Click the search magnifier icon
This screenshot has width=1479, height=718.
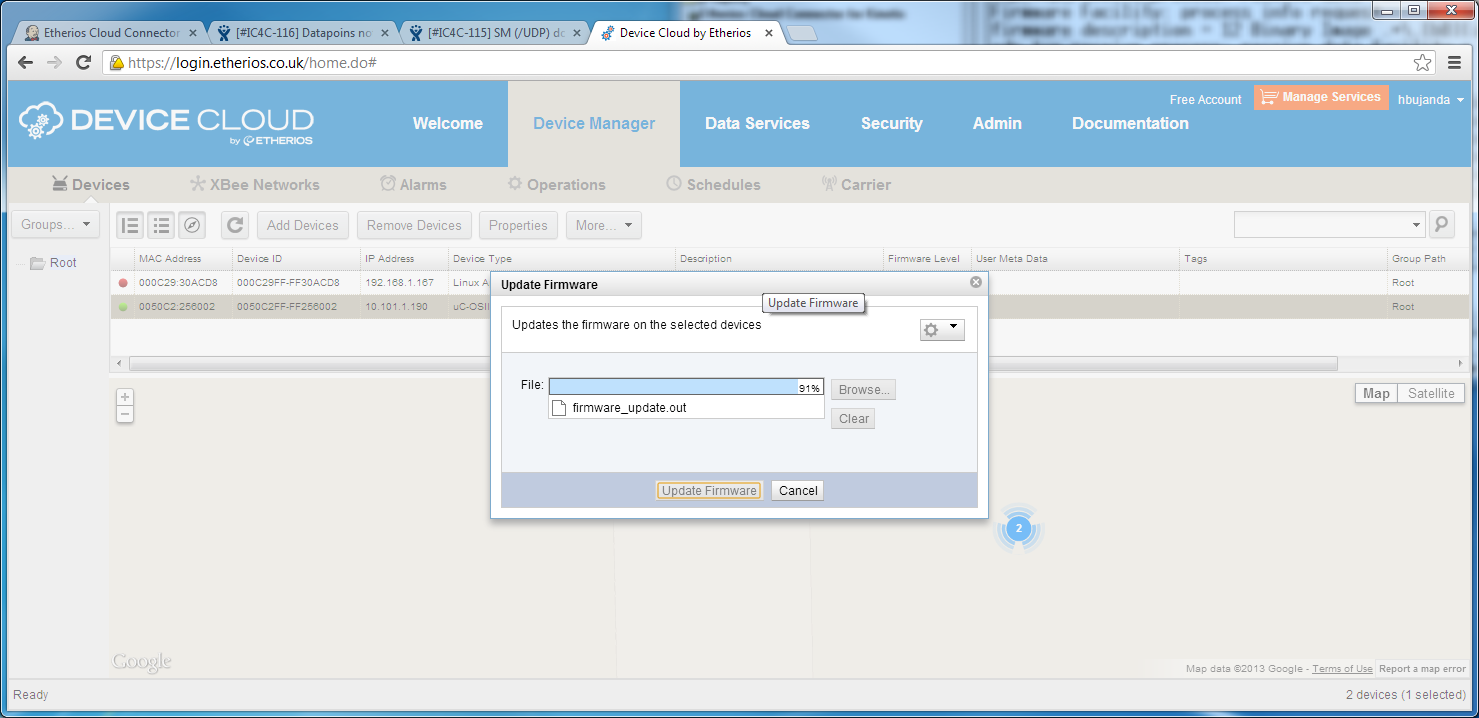[x=1441, y=225]
